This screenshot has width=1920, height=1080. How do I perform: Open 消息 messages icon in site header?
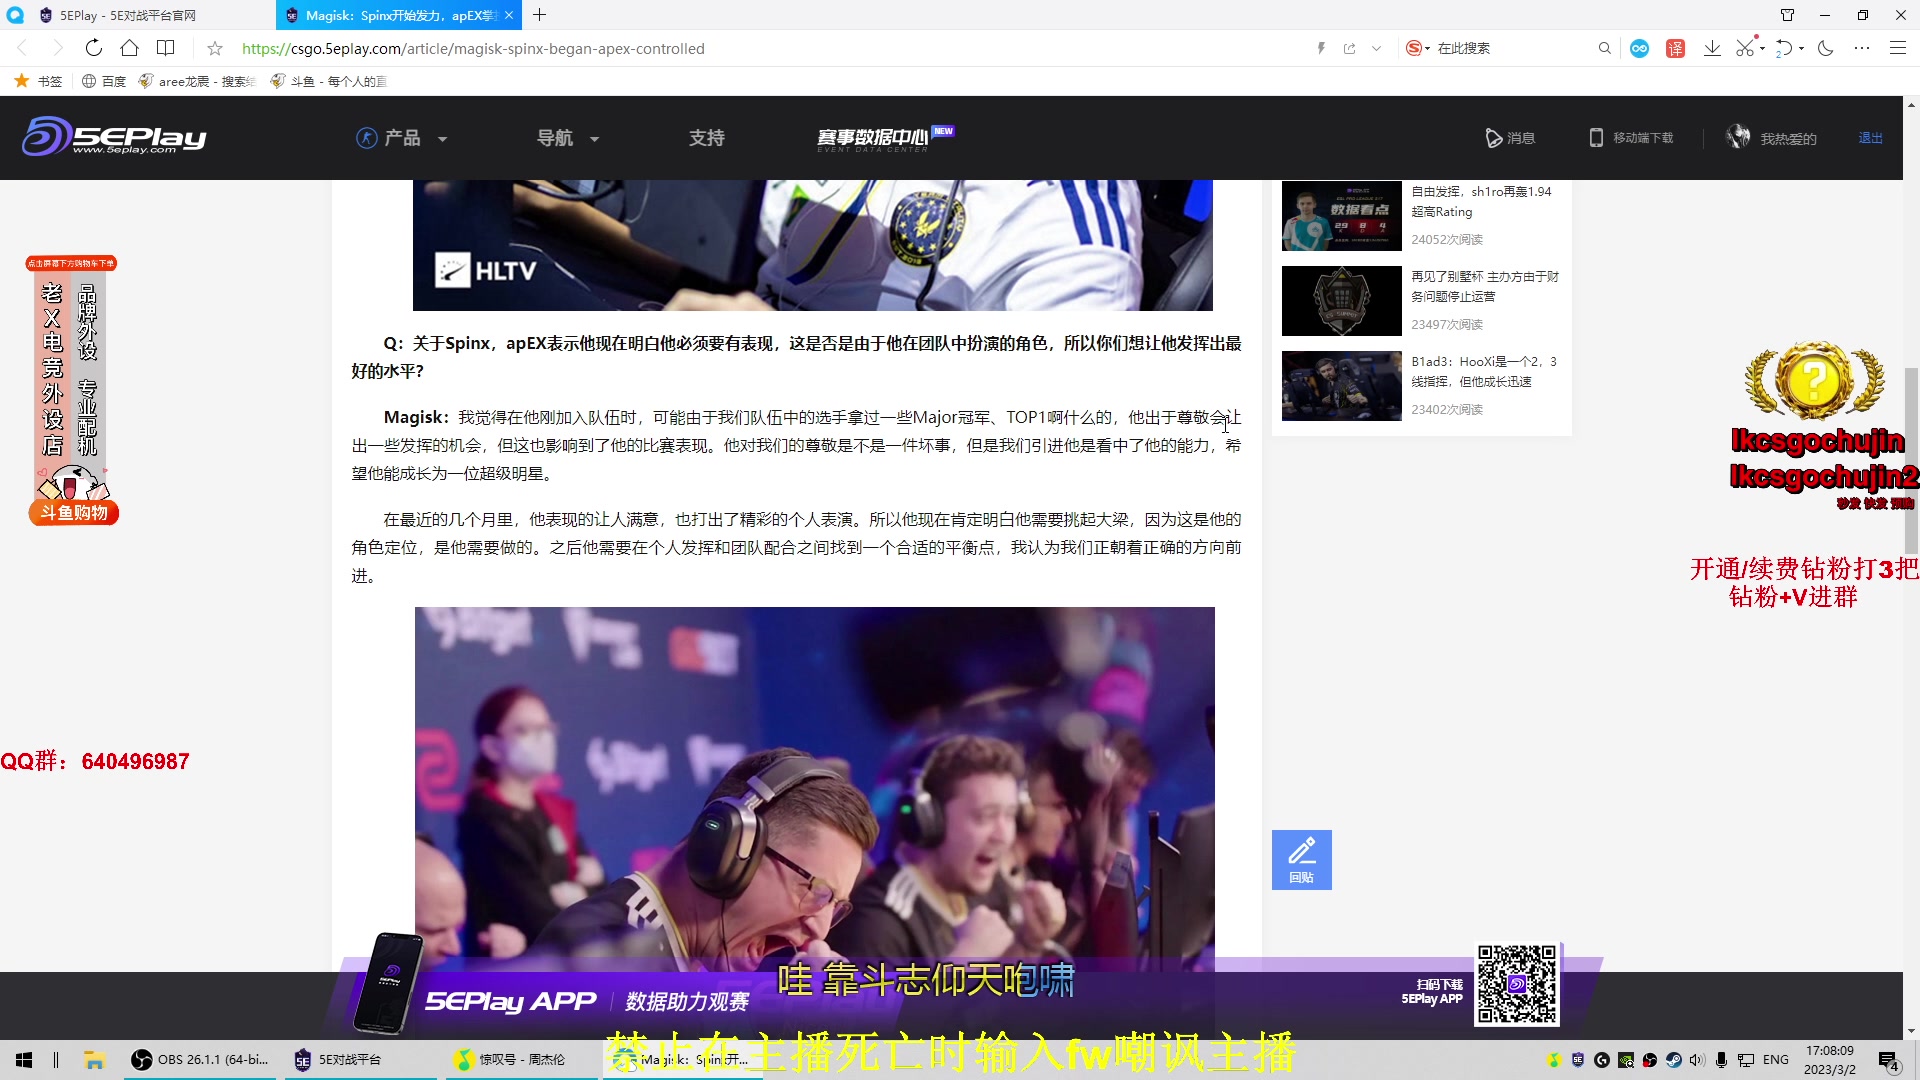pyautogui.click(x=1496, y=138)
